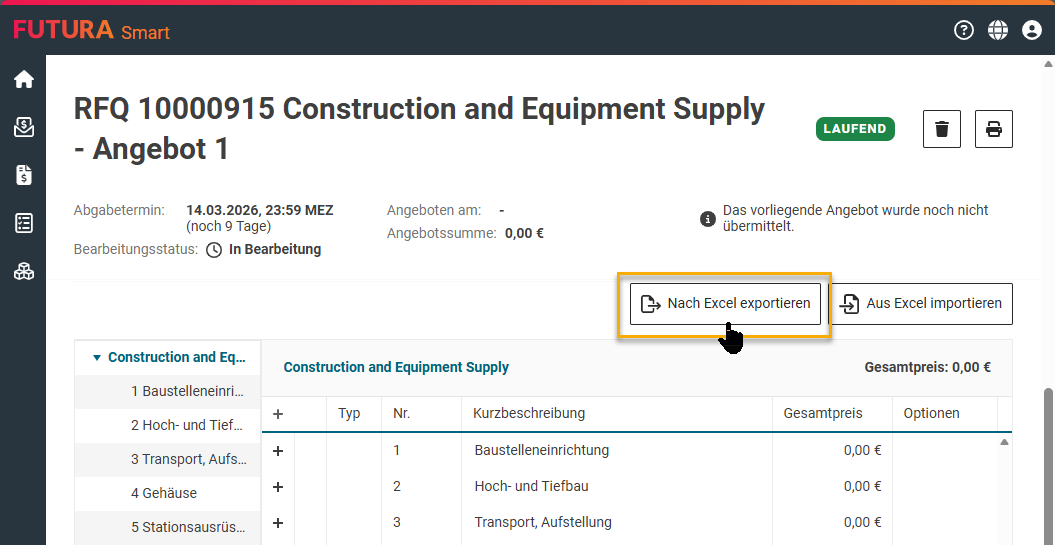
Task: Expand row 1 Baustelleneinrichtung with plus
Action: pos(278,451)
